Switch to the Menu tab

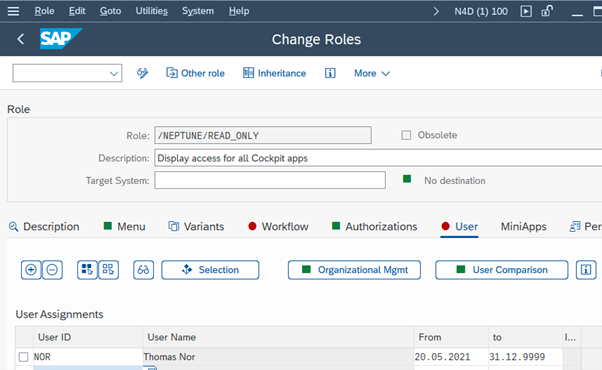[x=124, y=226]
